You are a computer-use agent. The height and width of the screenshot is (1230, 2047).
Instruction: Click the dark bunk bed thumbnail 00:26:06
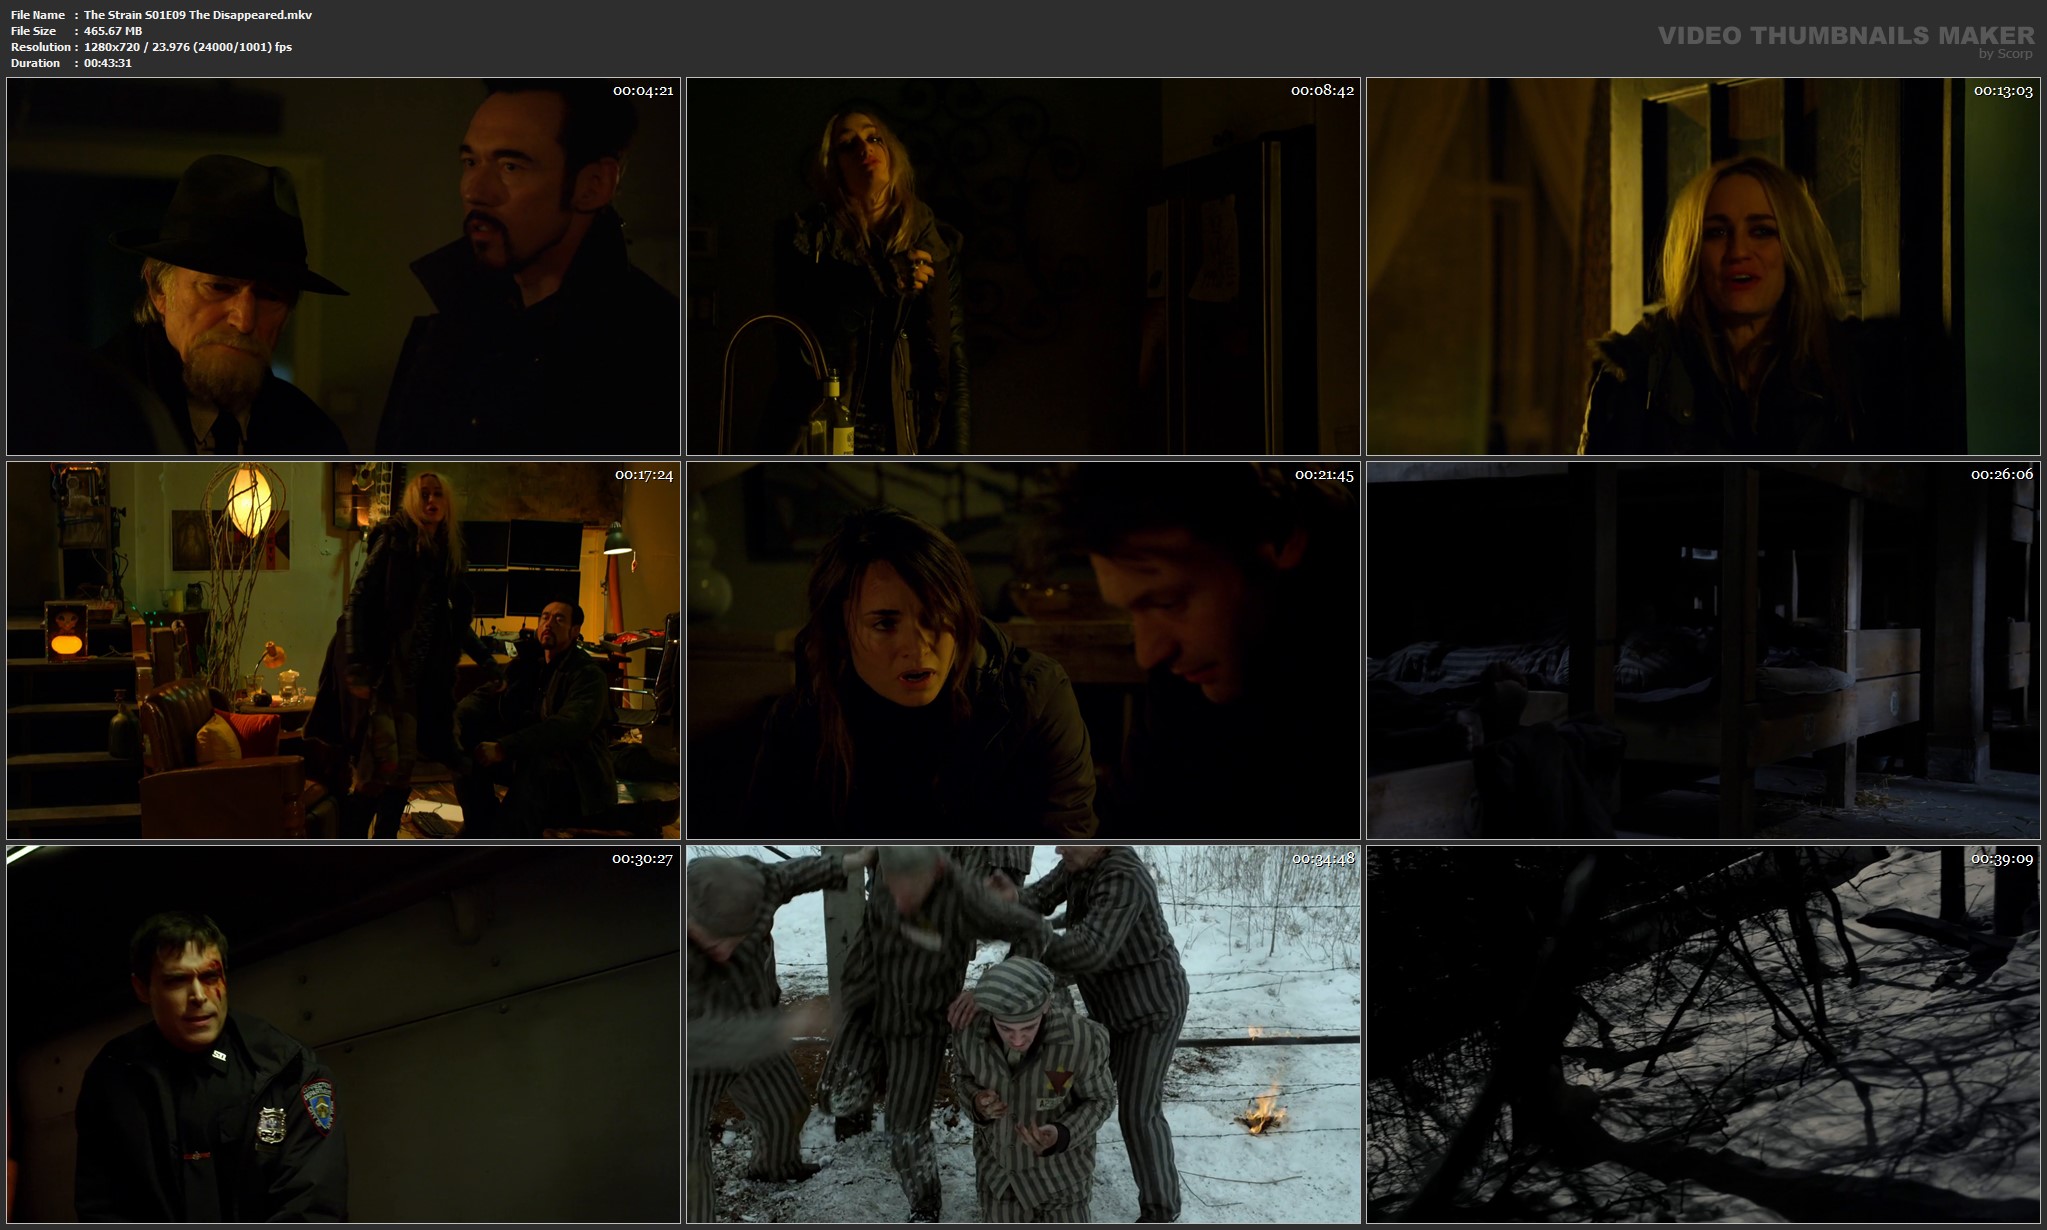[1703, 650]
